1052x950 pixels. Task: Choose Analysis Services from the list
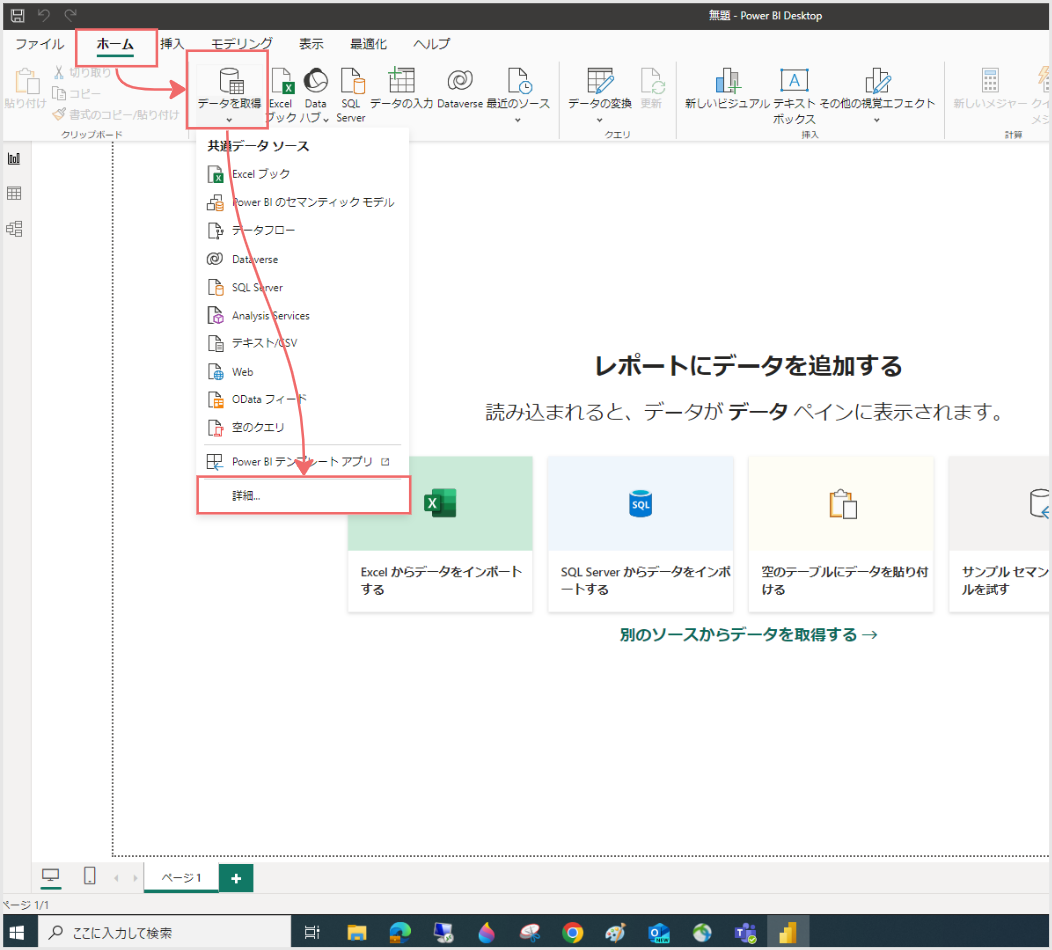[x=303, y=315]
